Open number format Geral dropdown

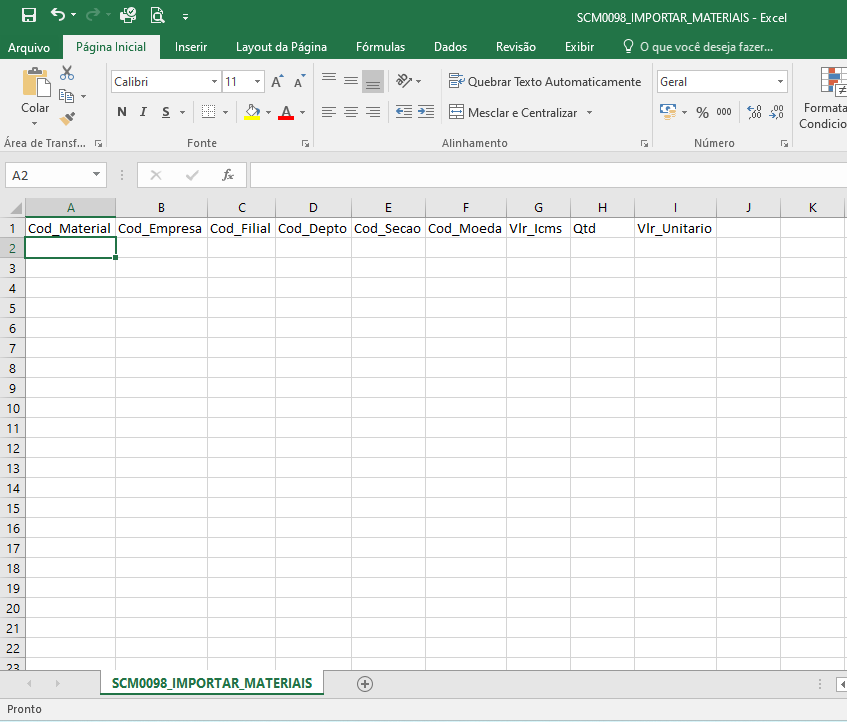781,82
